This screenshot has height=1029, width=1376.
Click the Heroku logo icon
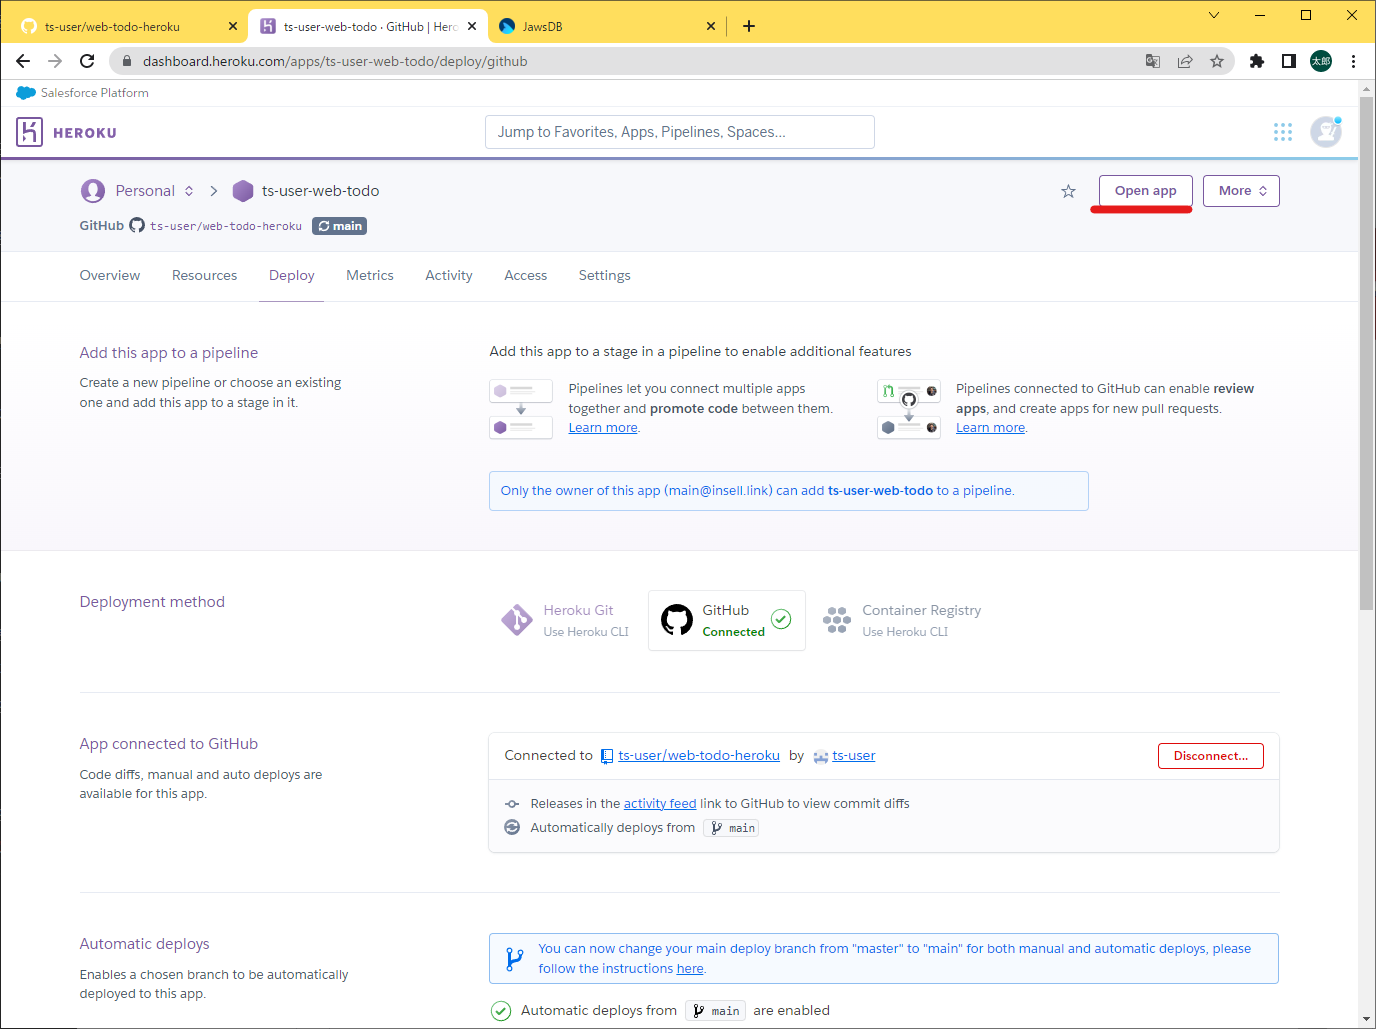tap(29, 132)
